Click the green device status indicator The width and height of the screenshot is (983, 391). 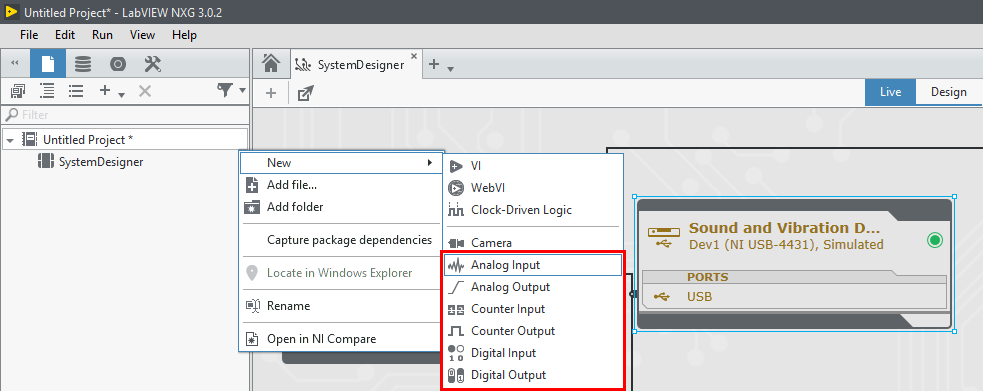(935, 240)
